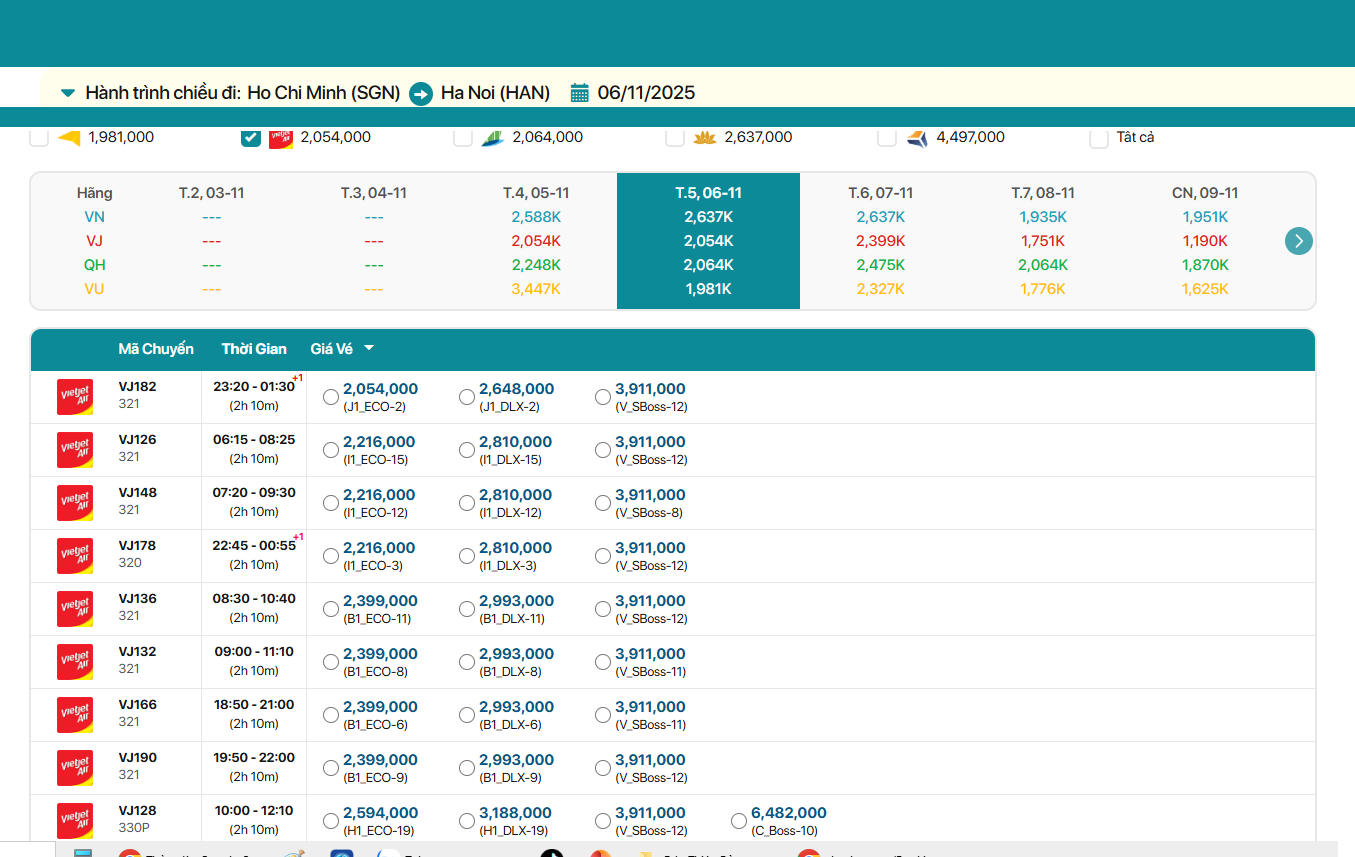Enable the 'Tất cả' all-airlines checkbox
Screen dimensions: 1355x857
[x=1099, y=138]
